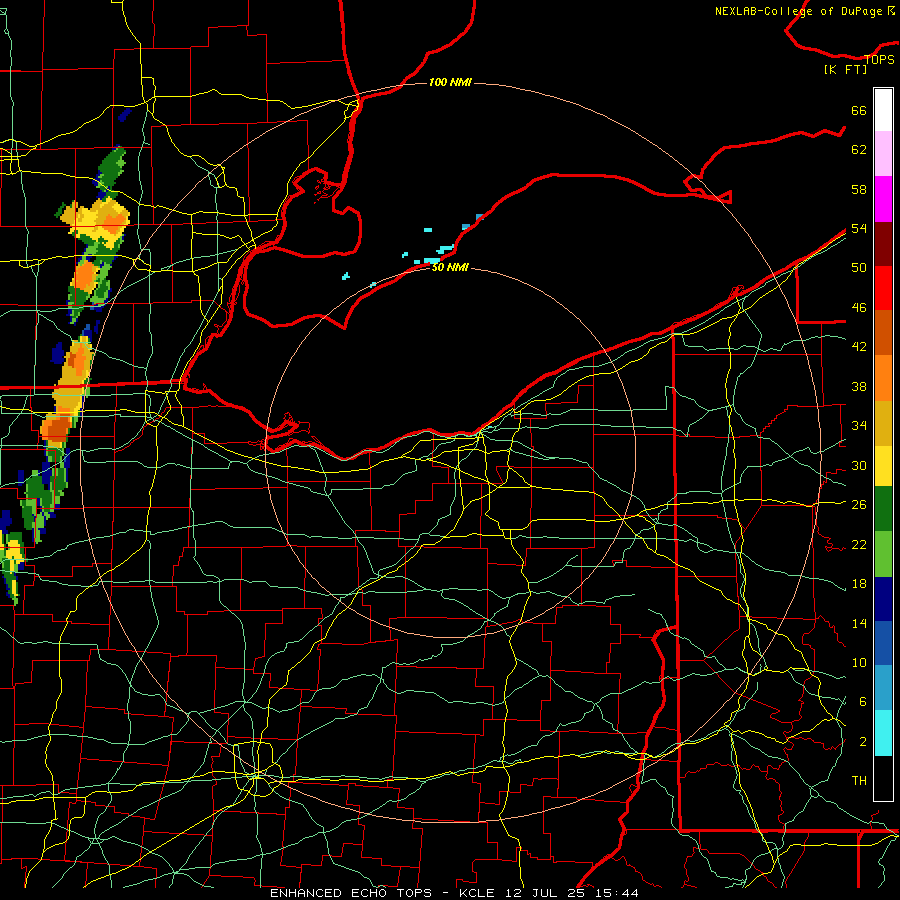Click the legend value 6
The height and width of the screenshot is (900, 900).
[x=862, y=702]
